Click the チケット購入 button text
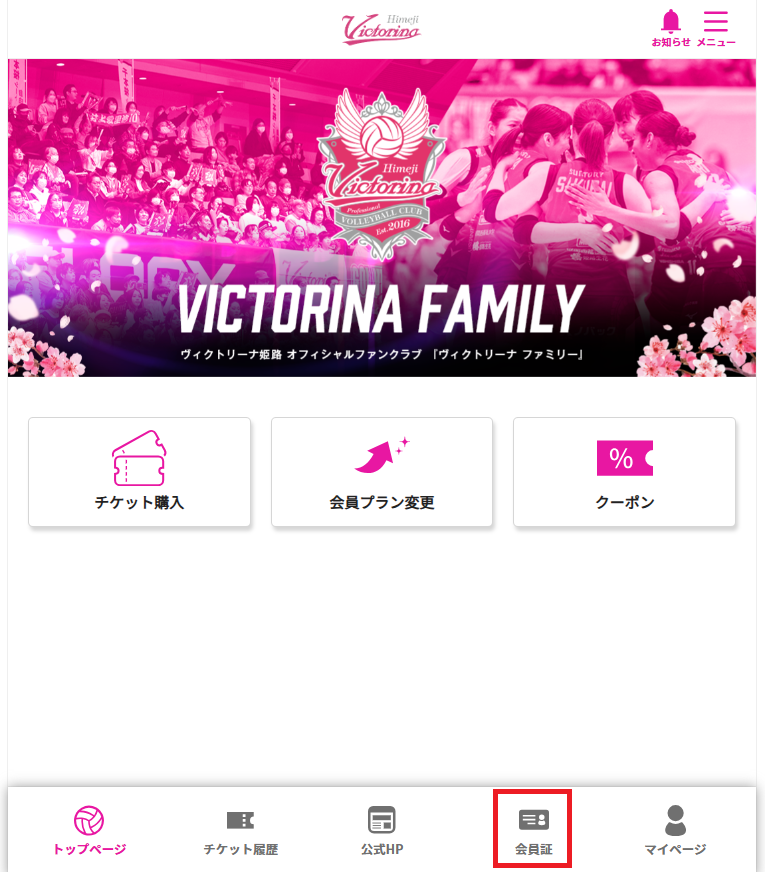The image size is (765, 872). (x=139, y=502)
